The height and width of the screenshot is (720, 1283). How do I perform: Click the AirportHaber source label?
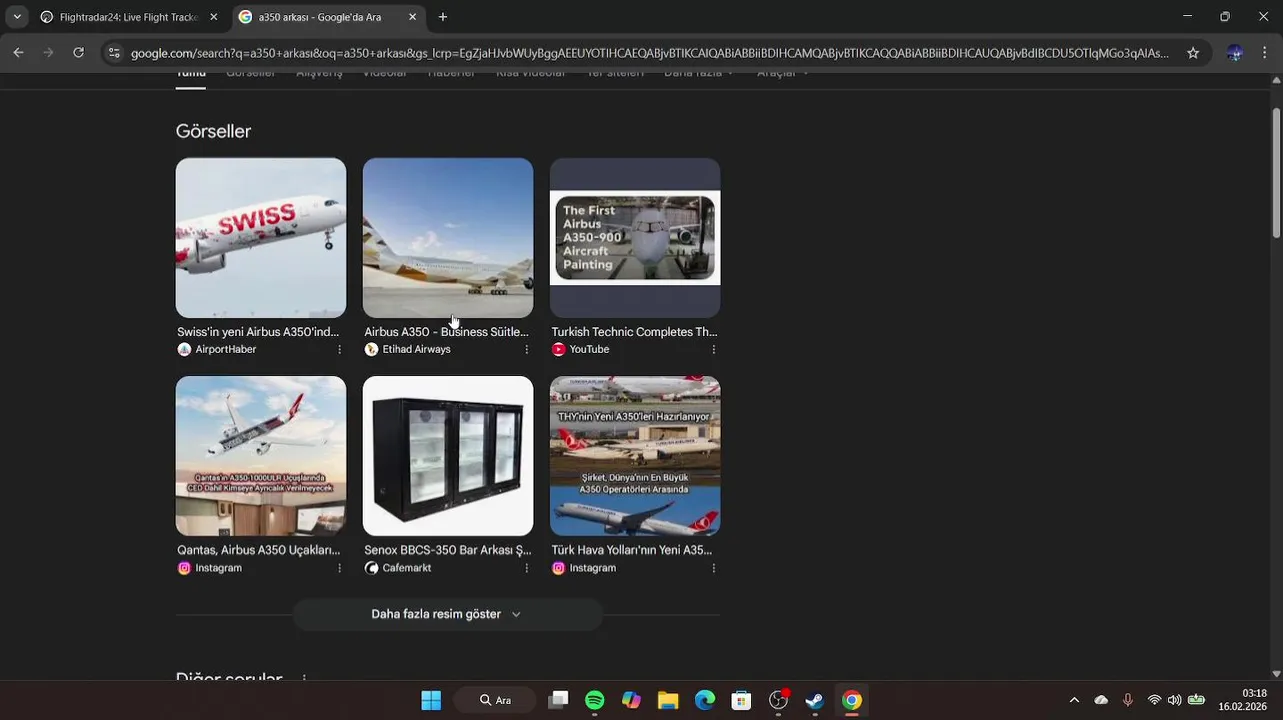(226, 349)
